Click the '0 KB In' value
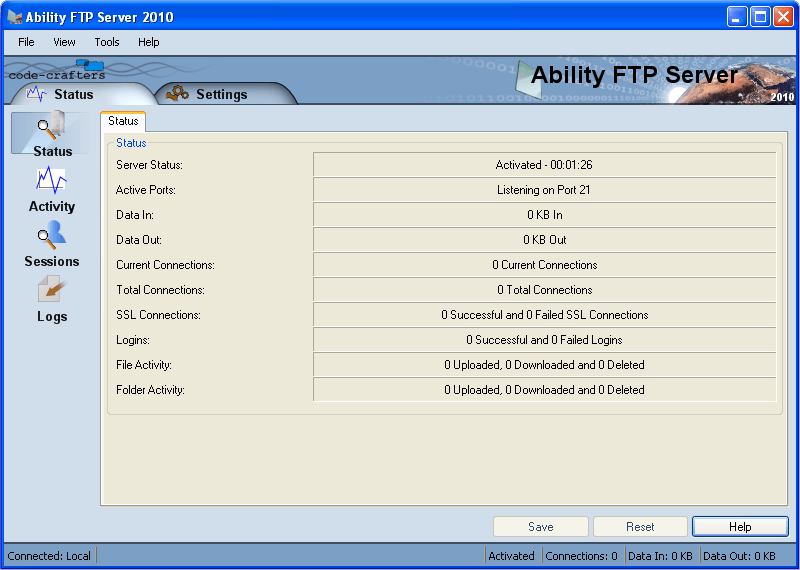The height and width of the screenshot is (570, 800). point(544,215)
